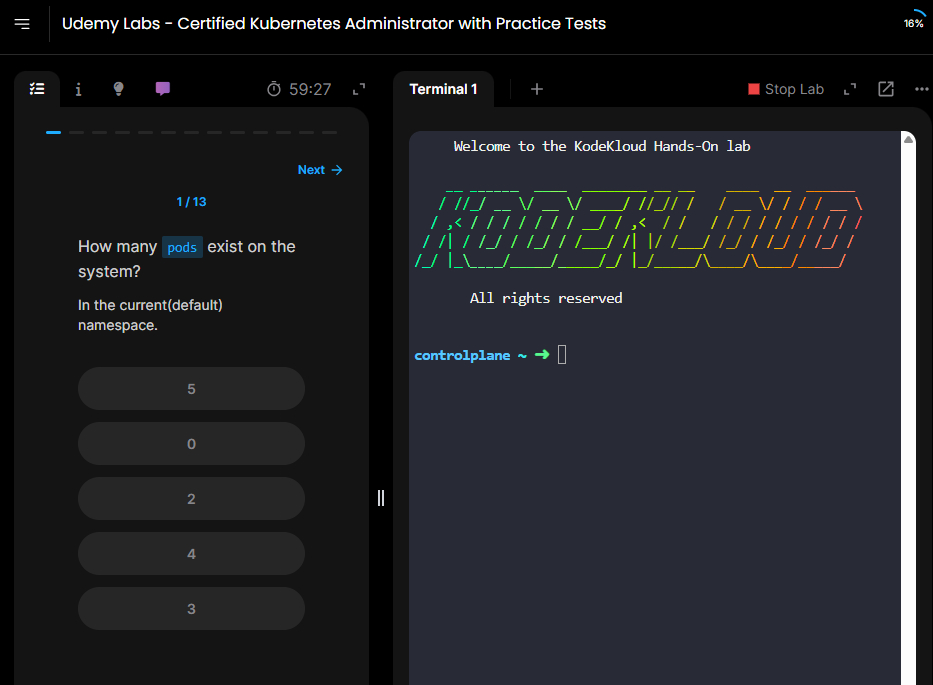Click the terminal scrollbar up arrow
This screenshot has height=685, width=933.
coord(909,139)
